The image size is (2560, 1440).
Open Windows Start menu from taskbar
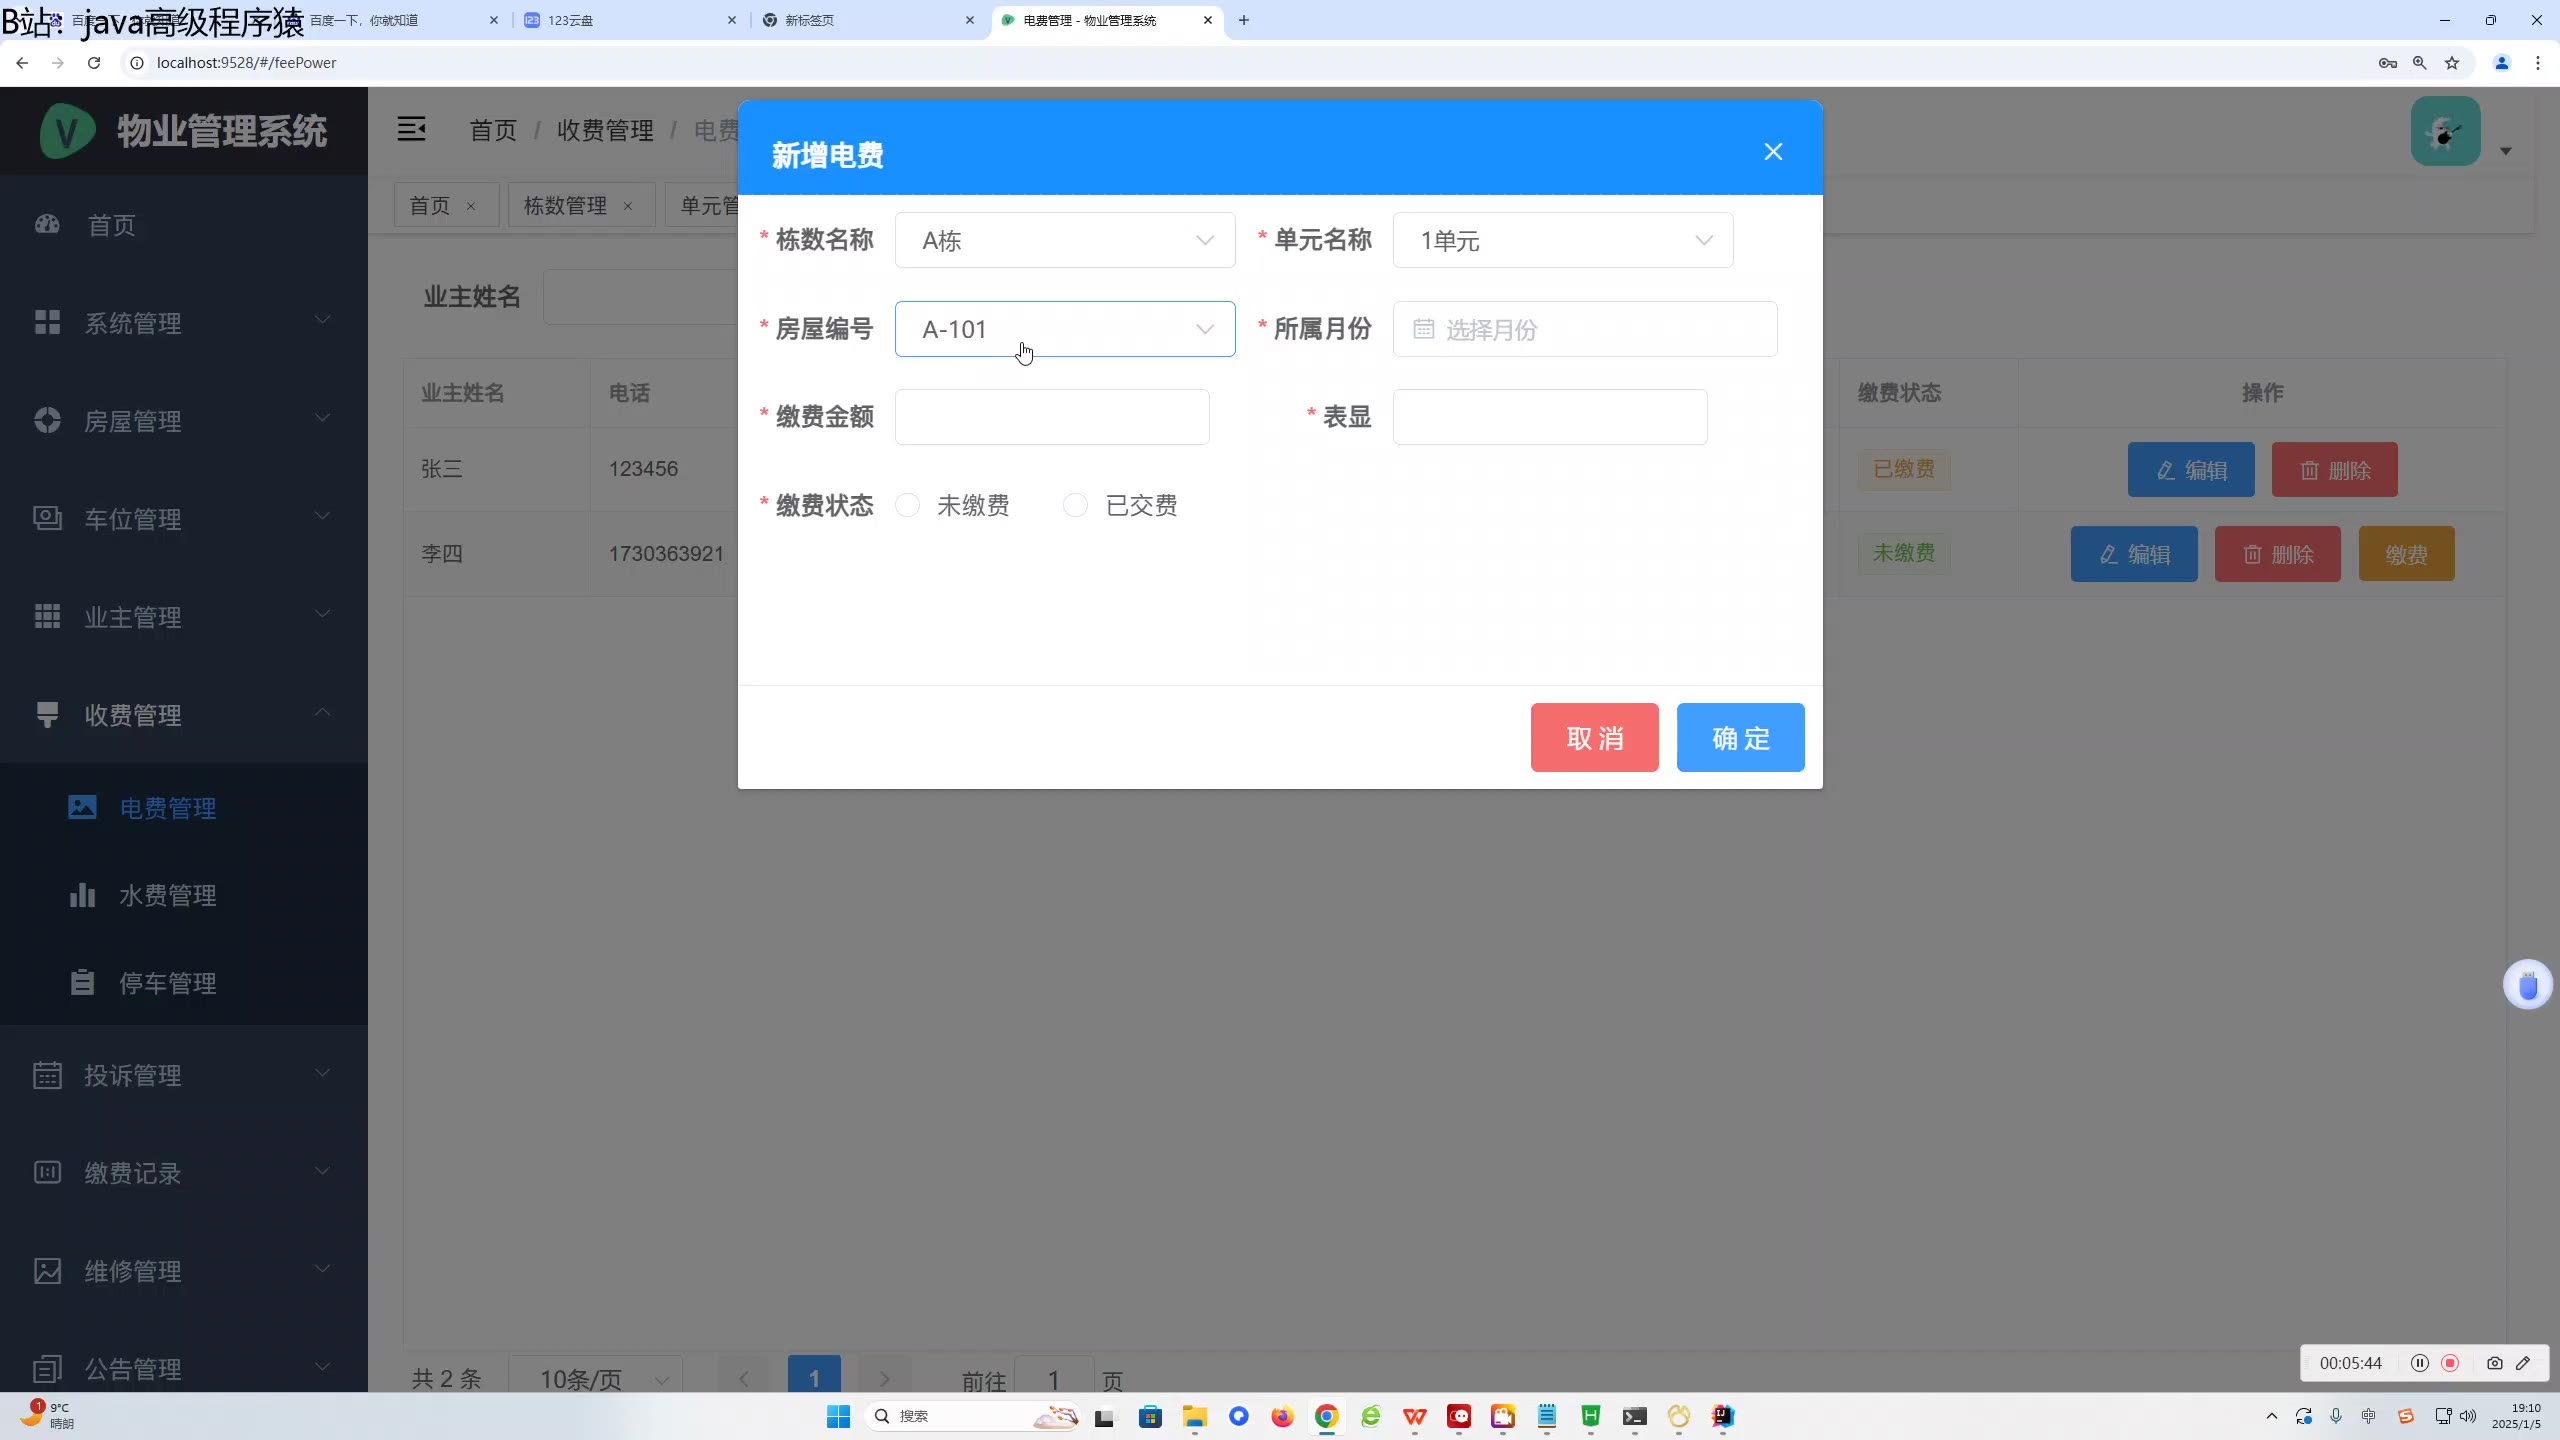click(838, 1416)
